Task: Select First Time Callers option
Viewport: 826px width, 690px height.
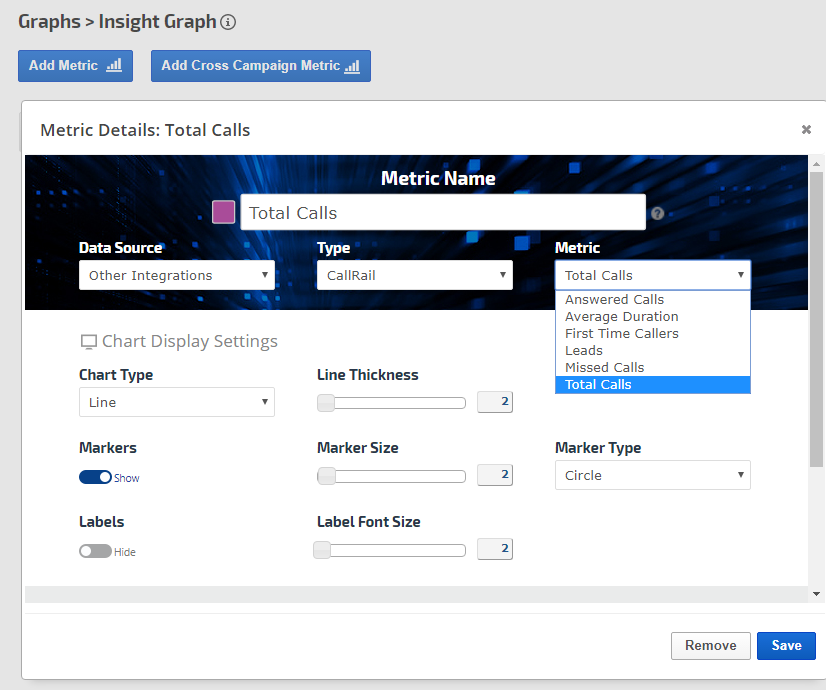Action: 621,333
